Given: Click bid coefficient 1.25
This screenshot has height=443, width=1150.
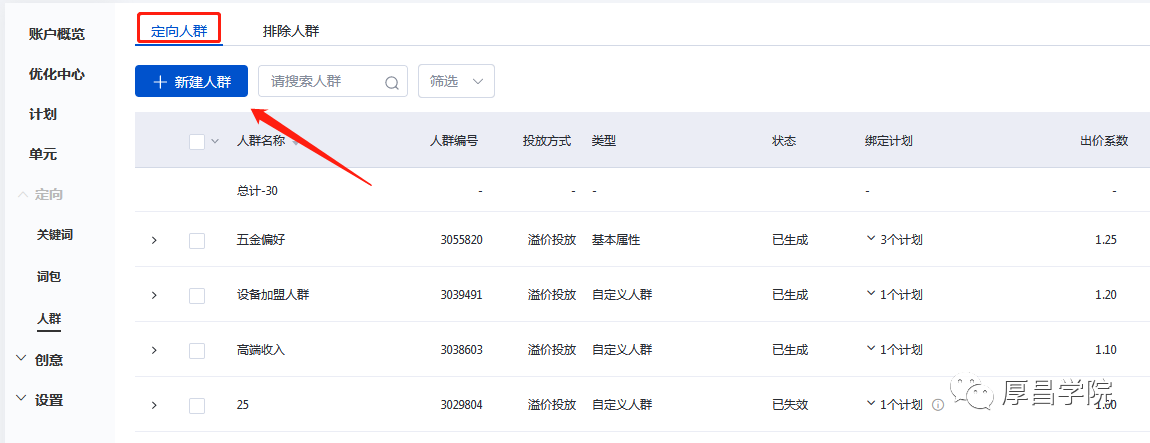Looking at the screenshot, I should point(1106,240).
